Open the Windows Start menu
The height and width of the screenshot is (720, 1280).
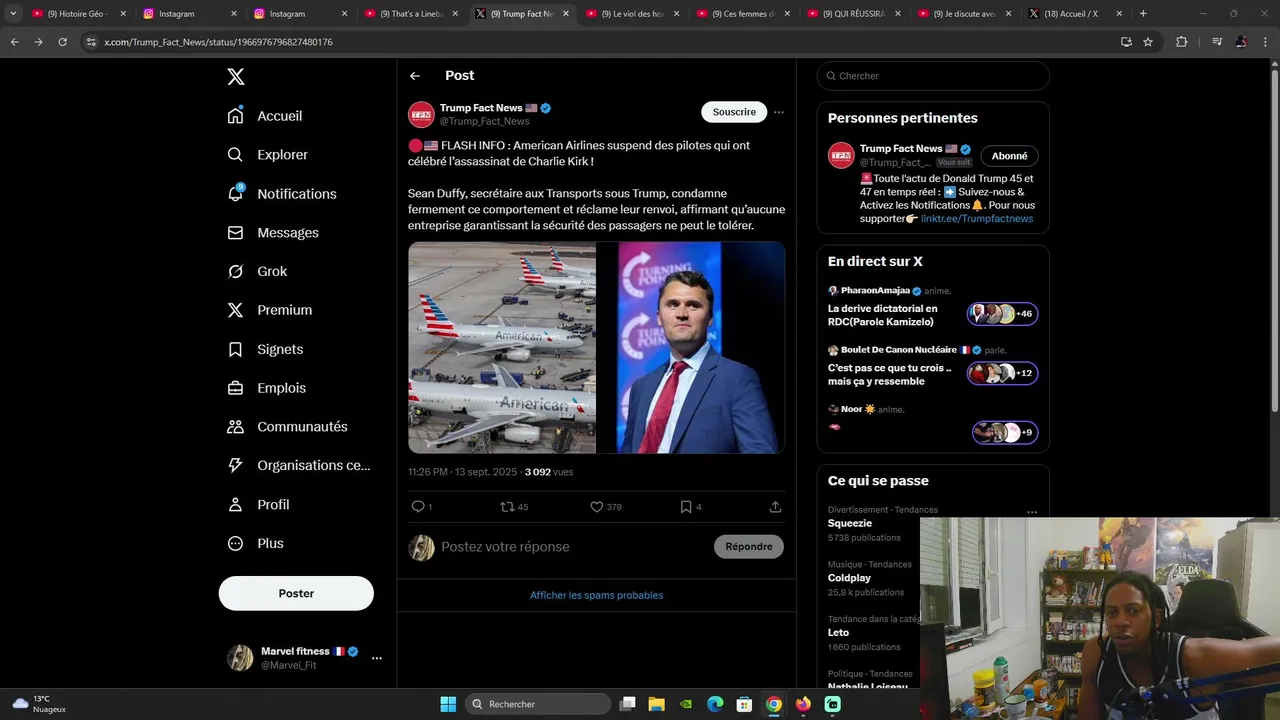pyautogui.click(x=448, y=704)
